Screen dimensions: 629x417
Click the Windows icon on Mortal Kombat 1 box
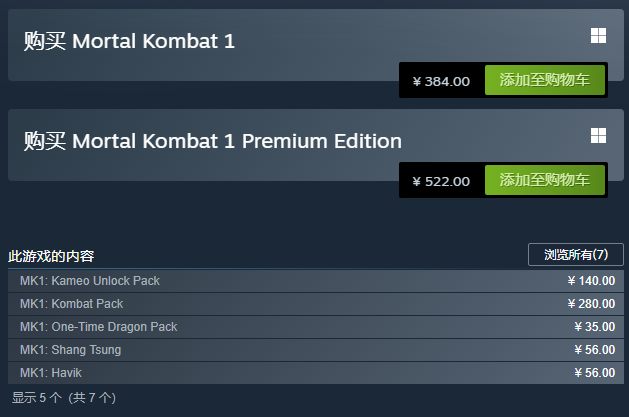click(x=598, y=36)
